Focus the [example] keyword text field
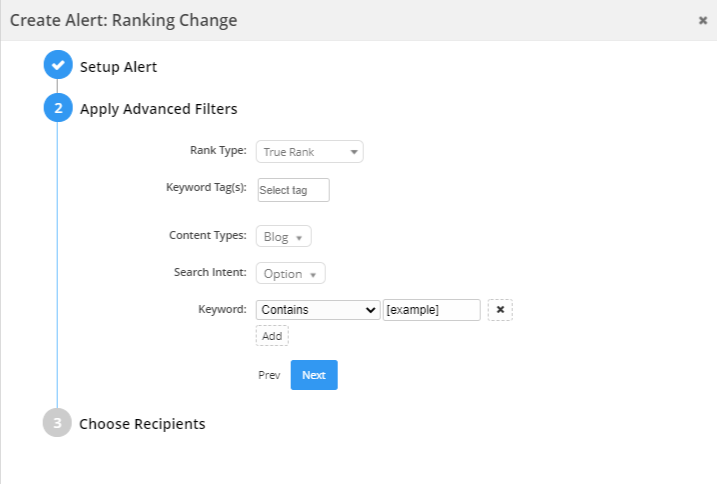This screenshot has height=484, width=717. (431, 310)
